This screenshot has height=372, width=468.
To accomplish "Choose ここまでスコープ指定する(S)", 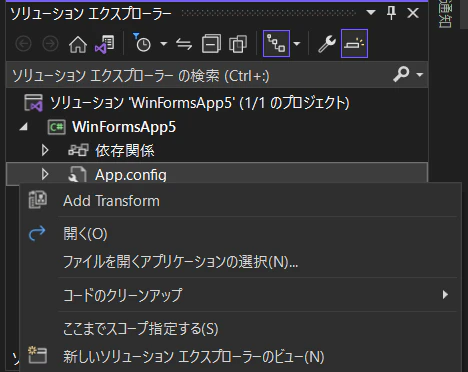I will [241, 329].
